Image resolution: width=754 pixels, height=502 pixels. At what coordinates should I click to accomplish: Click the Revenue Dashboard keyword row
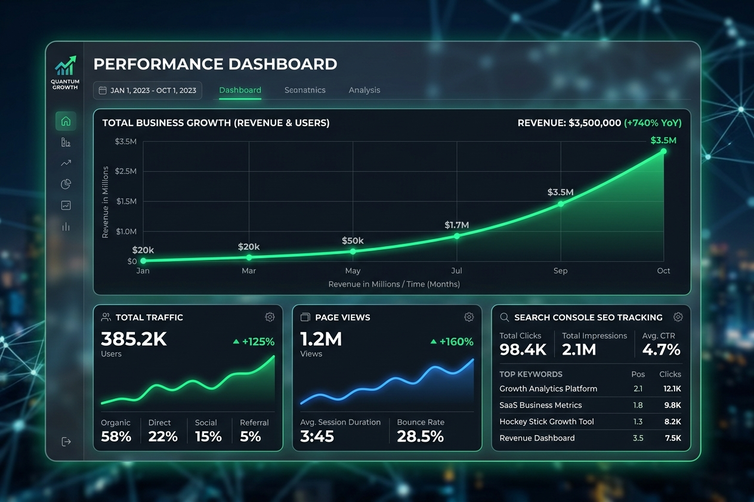[590, 438]
